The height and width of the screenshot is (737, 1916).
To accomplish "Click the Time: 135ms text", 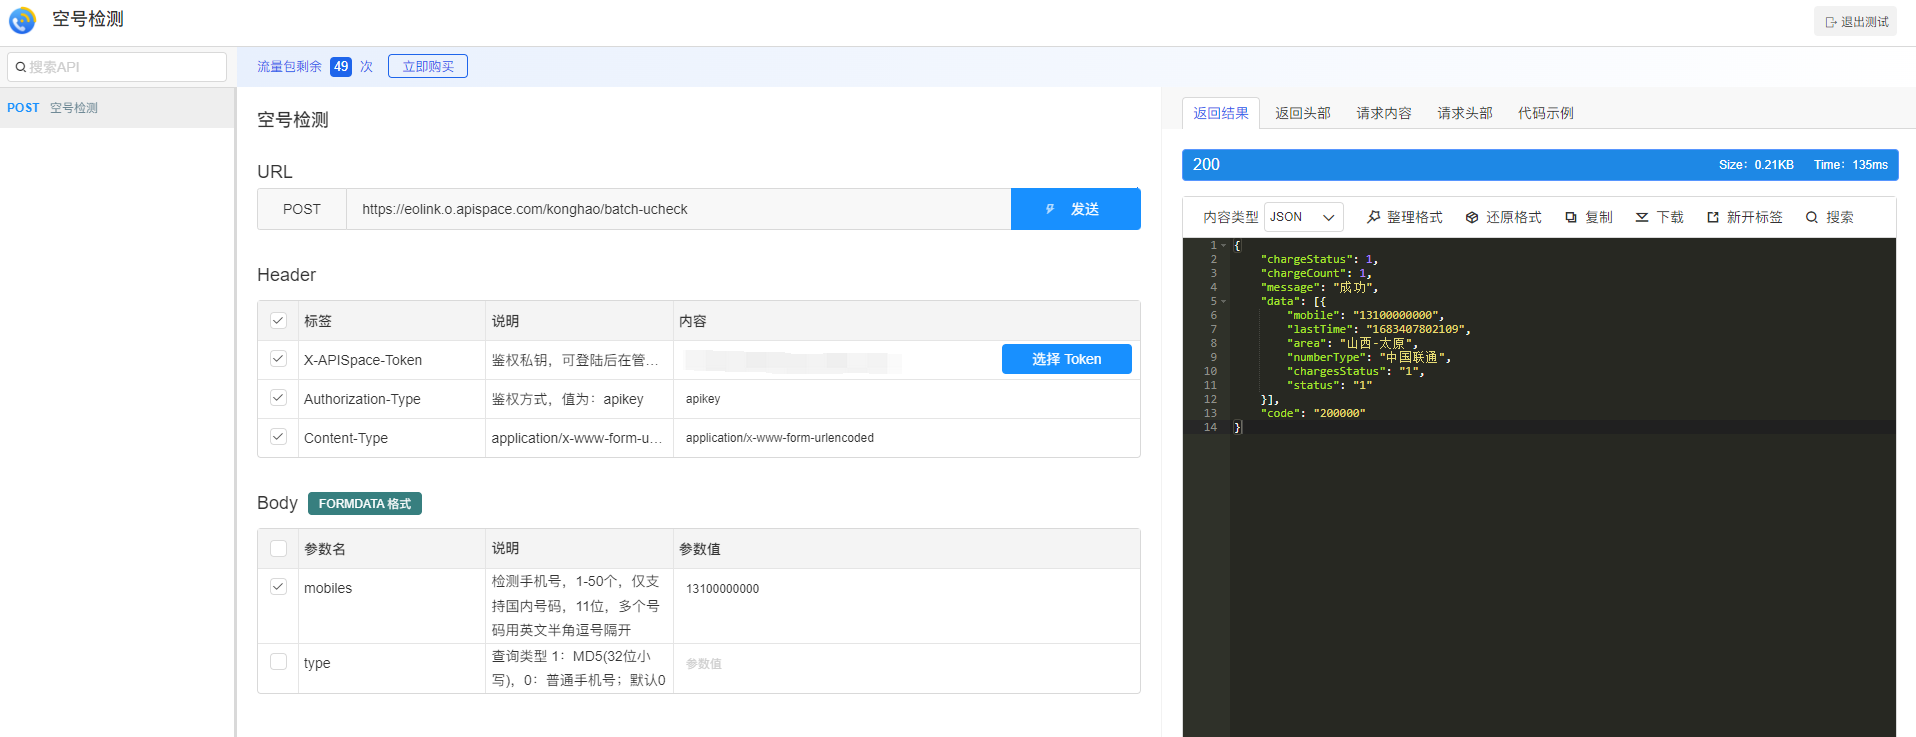I will (1851, 165).
